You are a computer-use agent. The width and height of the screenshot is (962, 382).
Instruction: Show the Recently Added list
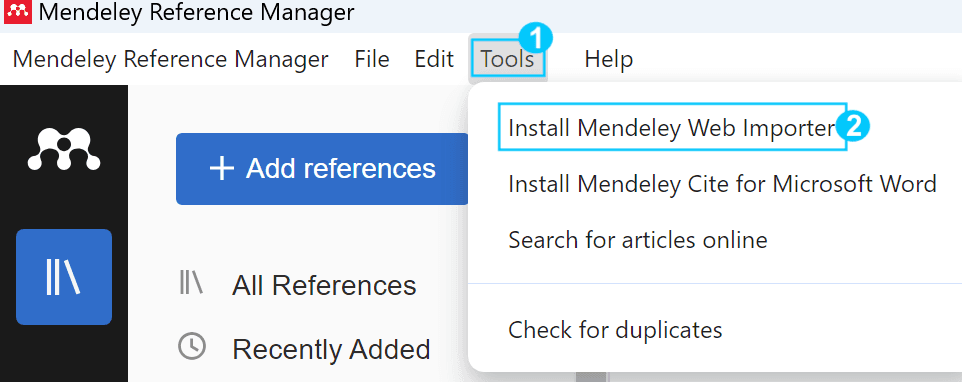(331, 349)
